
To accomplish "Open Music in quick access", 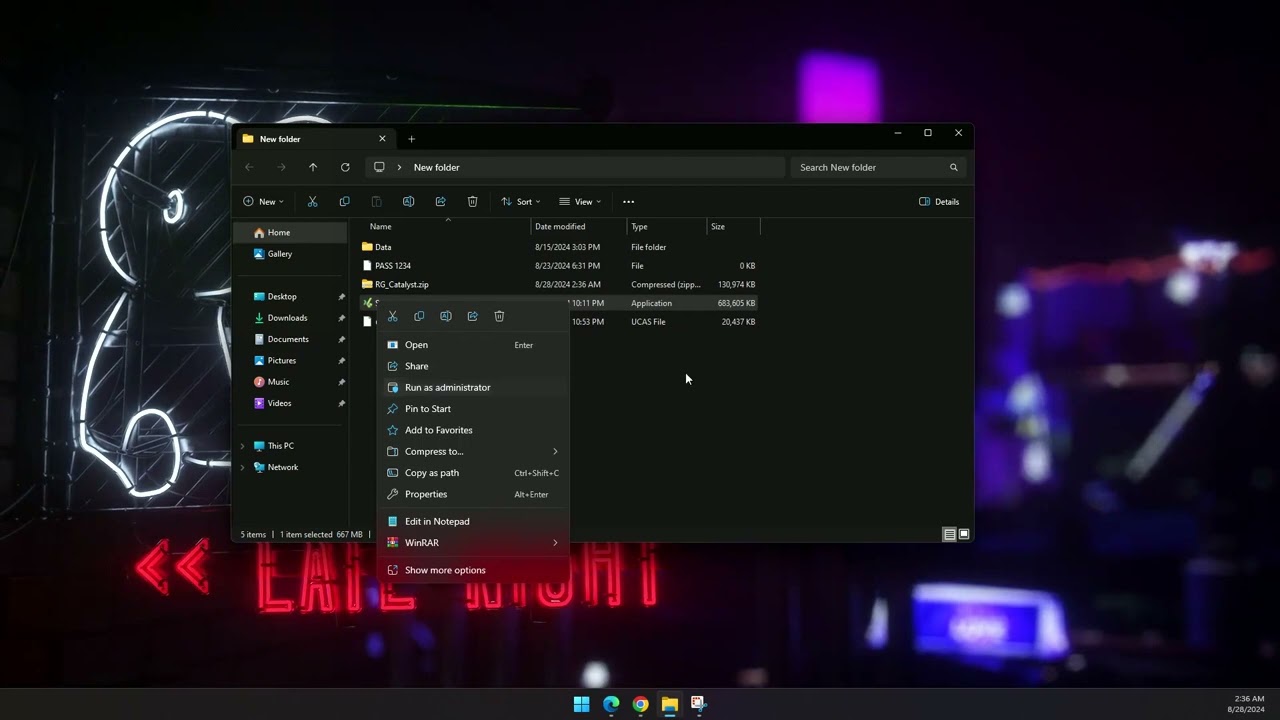I will (291, 382).
